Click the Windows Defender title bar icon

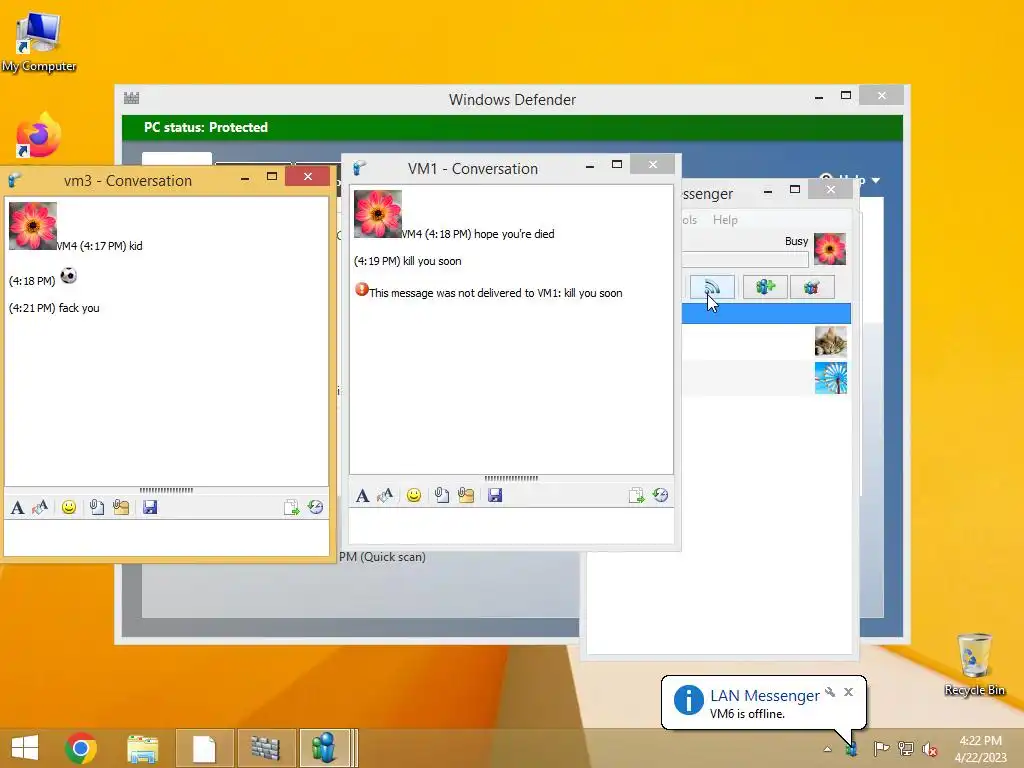click(x=132, y=99)
